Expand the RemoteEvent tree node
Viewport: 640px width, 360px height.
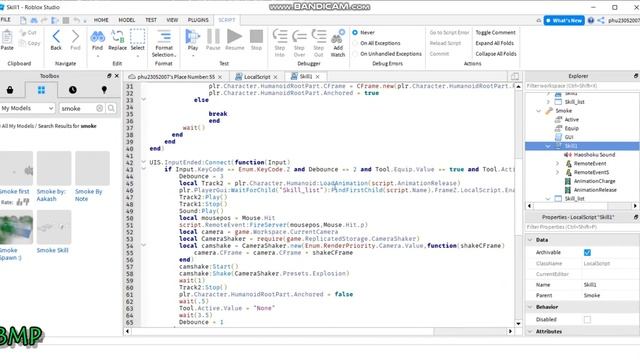[558, 163]
